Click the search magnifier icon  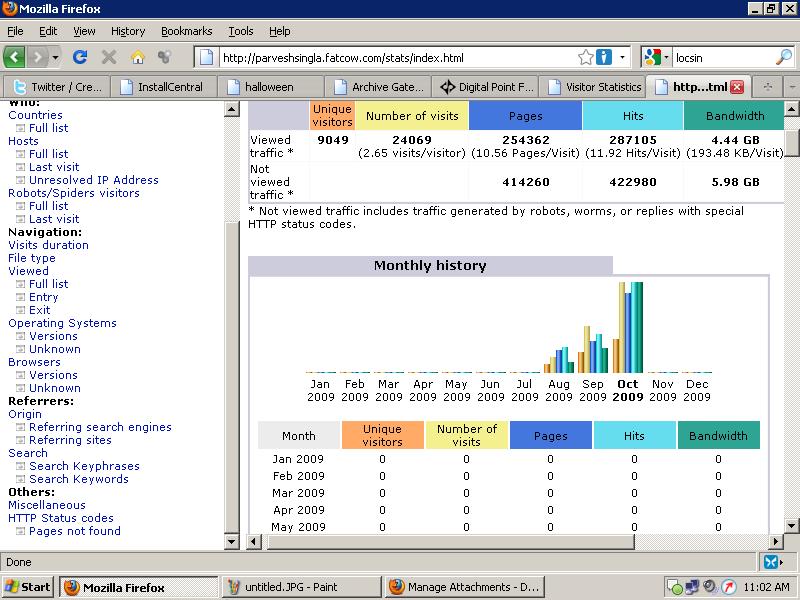pos(783,57)
